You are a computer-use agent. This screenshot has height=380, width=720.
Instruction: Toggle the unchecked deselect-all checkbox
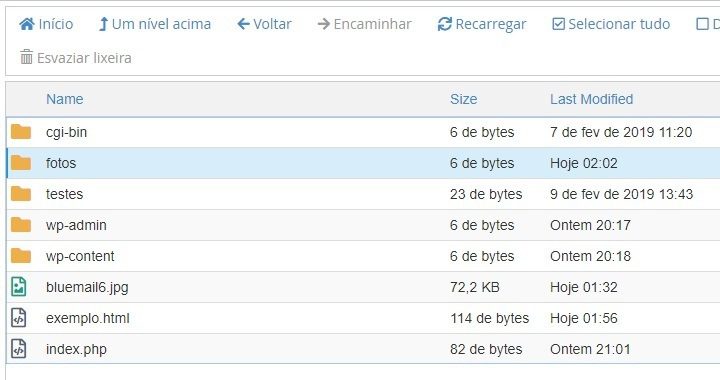pyautogui.click(x=702, y=24)
